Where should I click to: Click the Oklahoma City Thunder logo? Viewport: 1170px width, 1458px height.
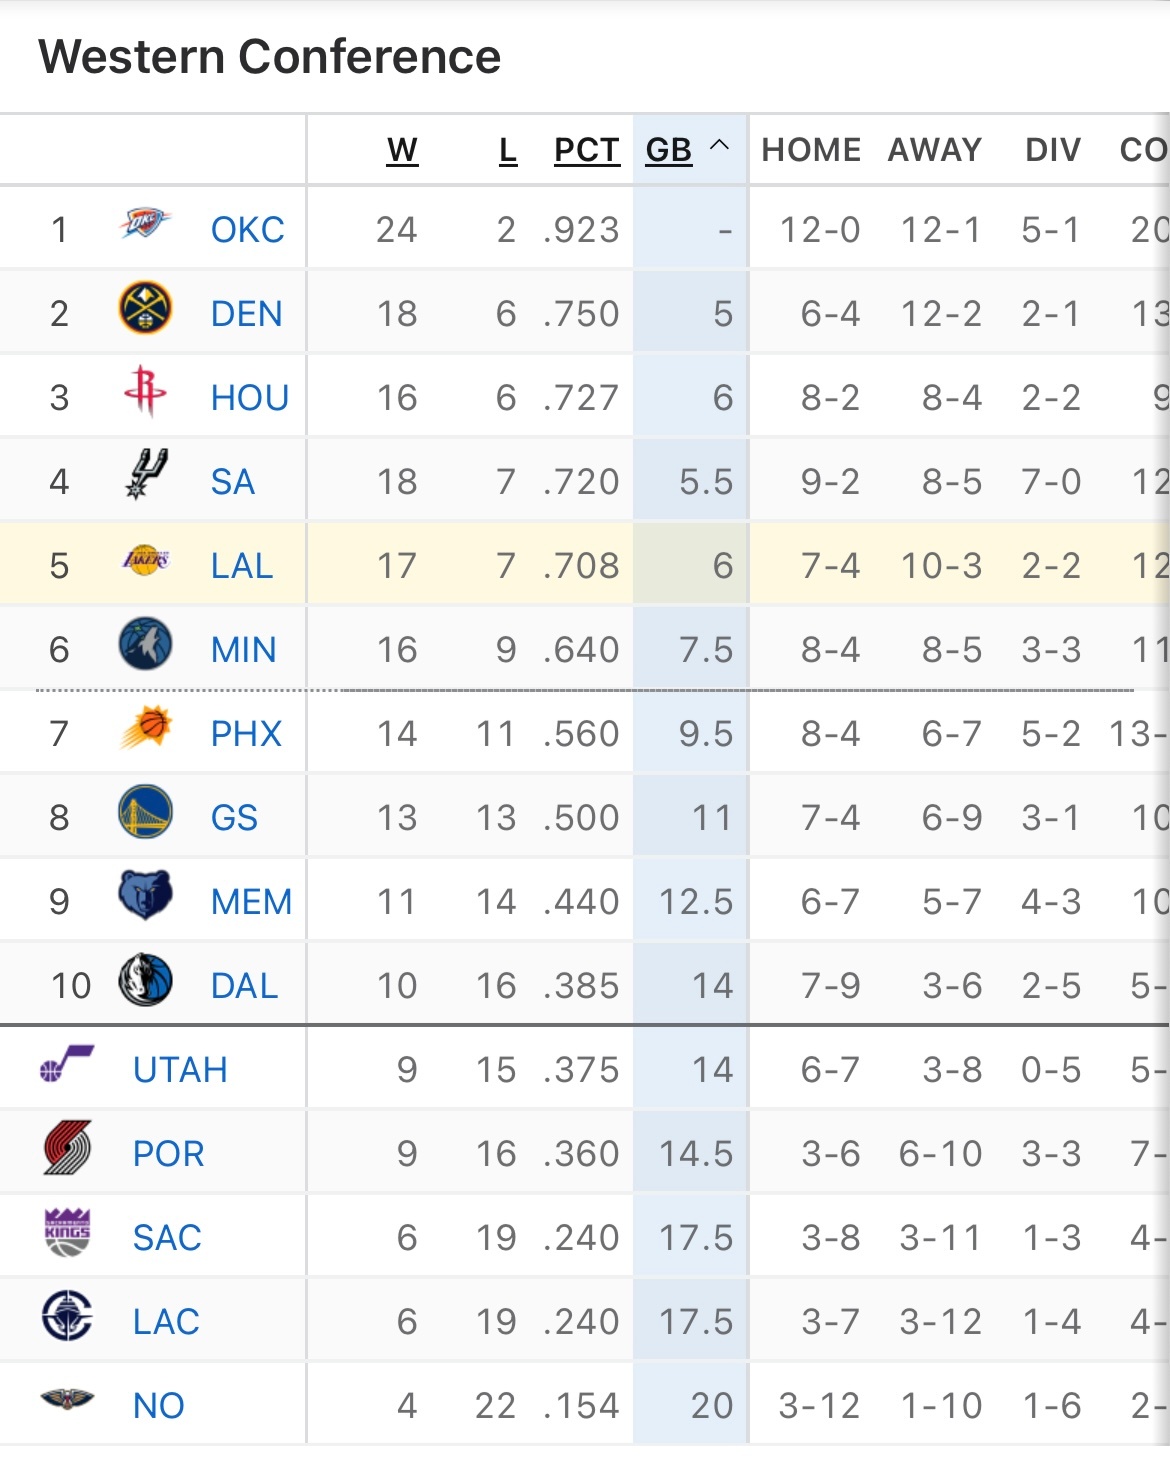(145, 224)
